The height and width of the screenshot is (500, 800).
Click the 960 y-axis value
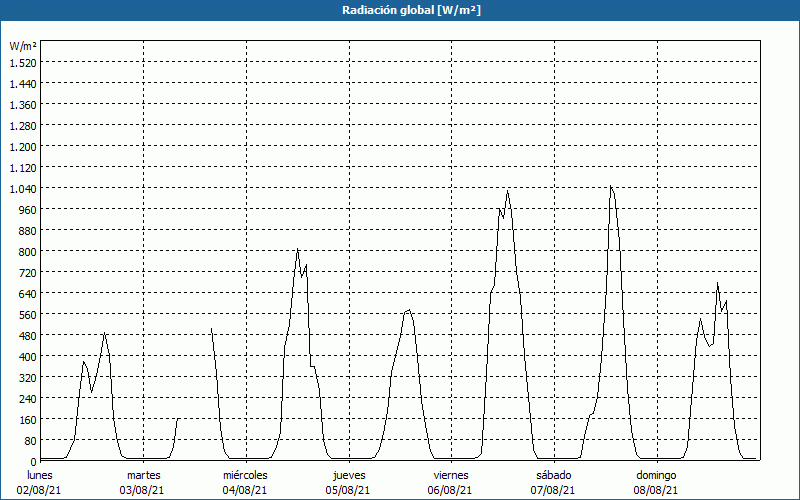28,210
